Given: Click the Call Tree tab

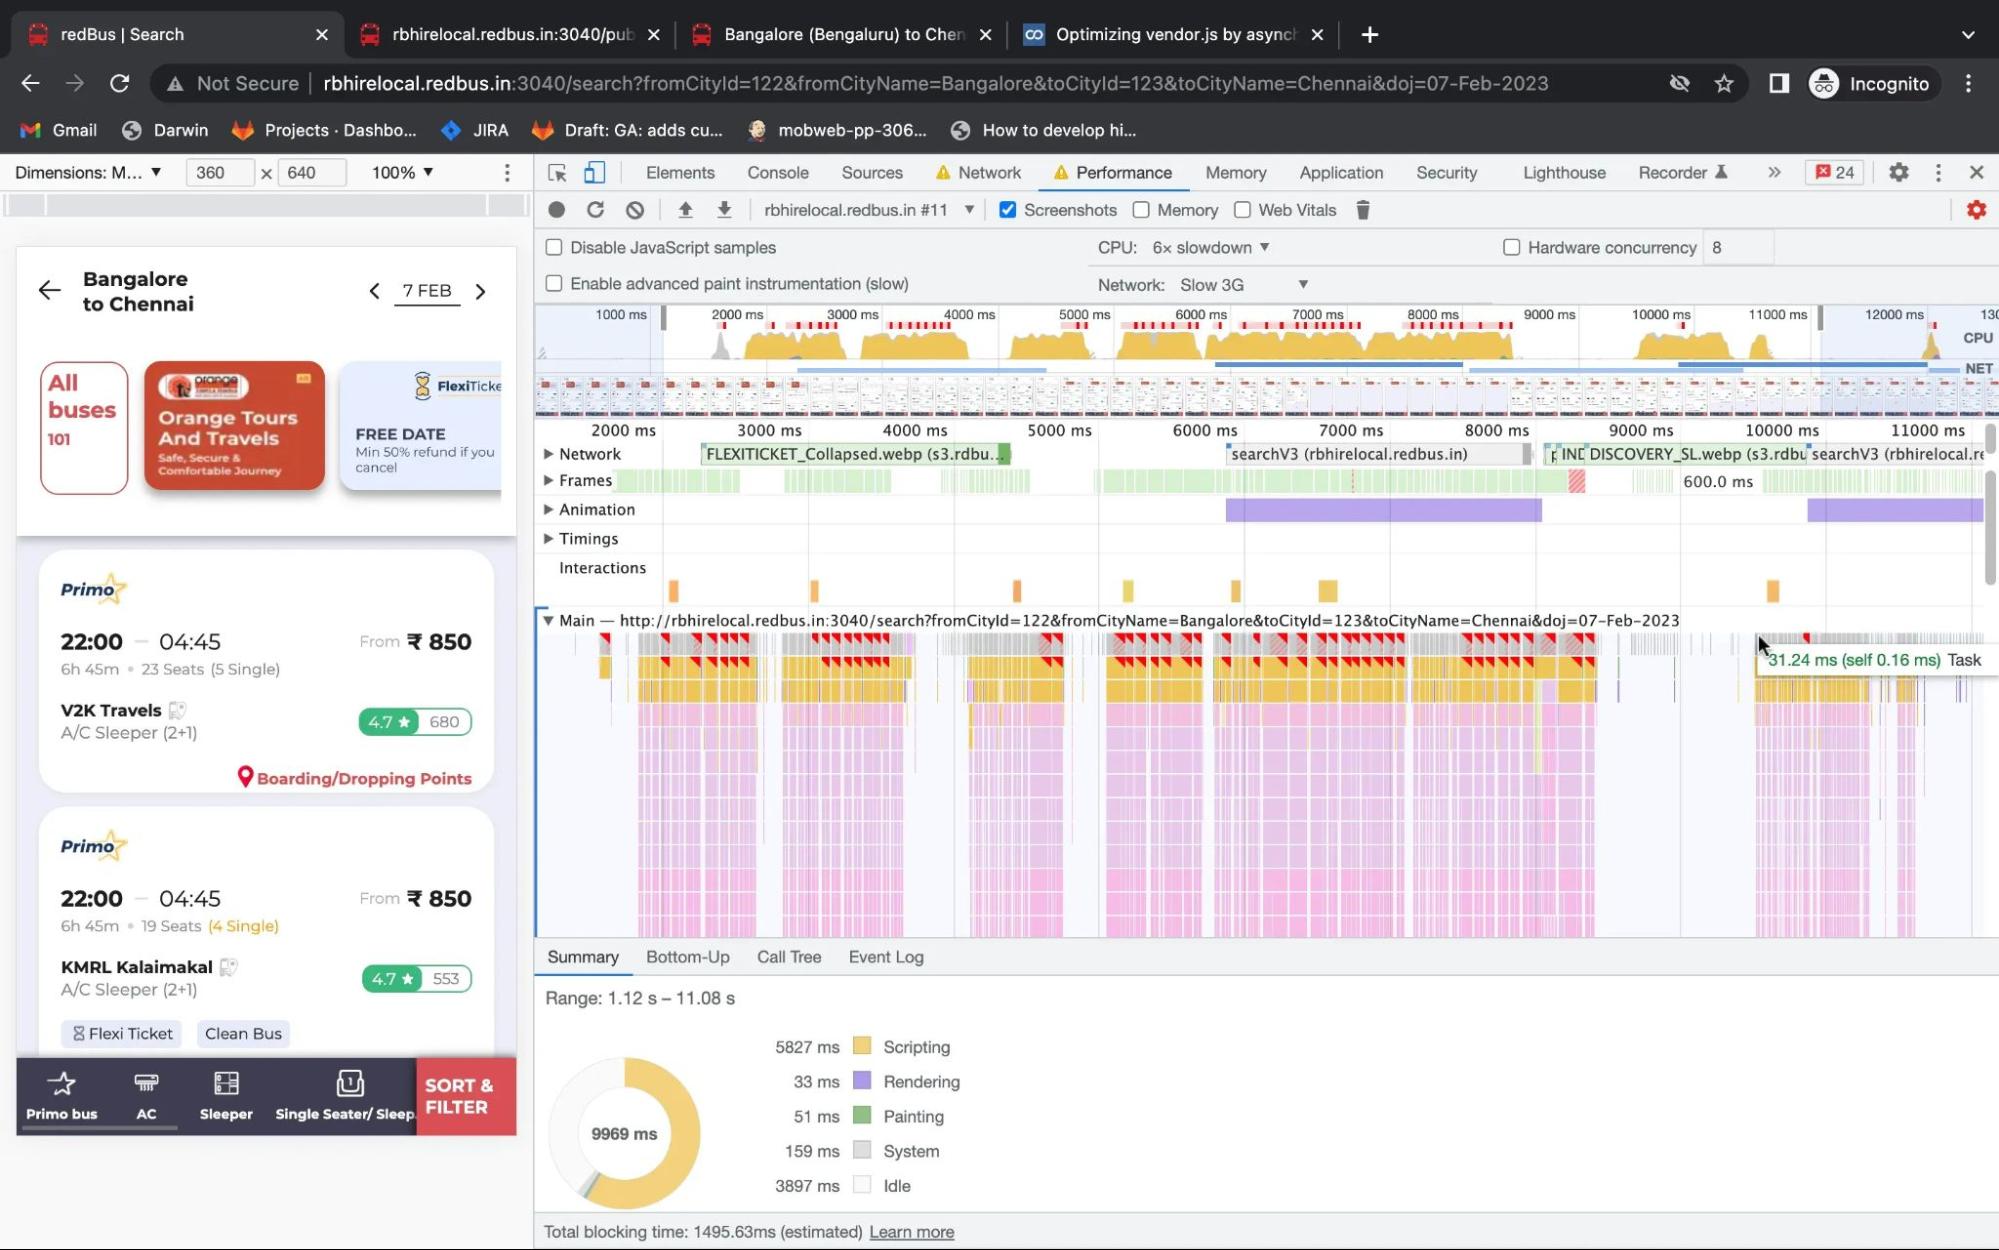Looking at the screenshot, I should [789, 956].
